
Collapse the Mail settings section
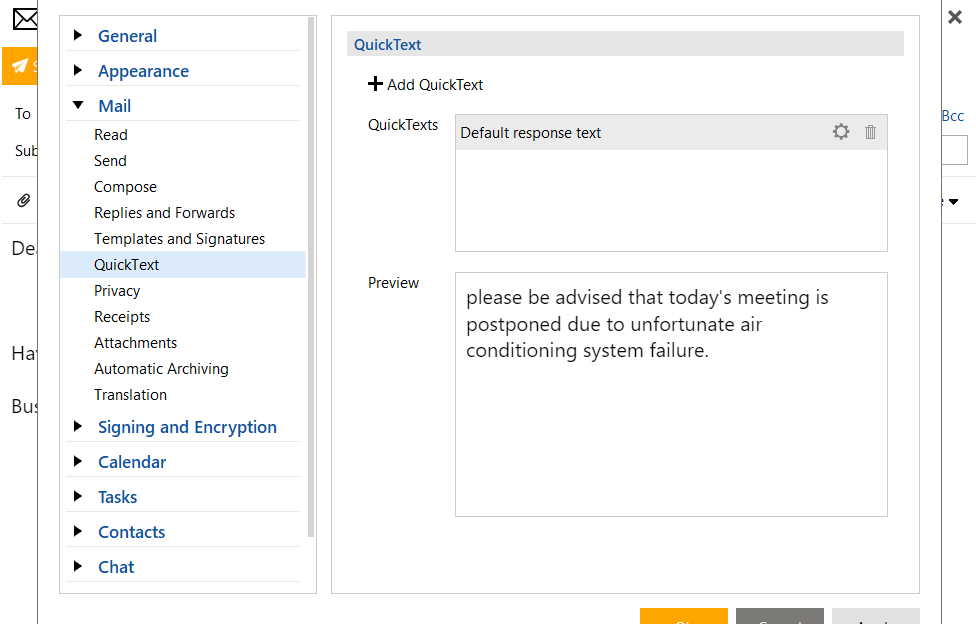point(78,106)
